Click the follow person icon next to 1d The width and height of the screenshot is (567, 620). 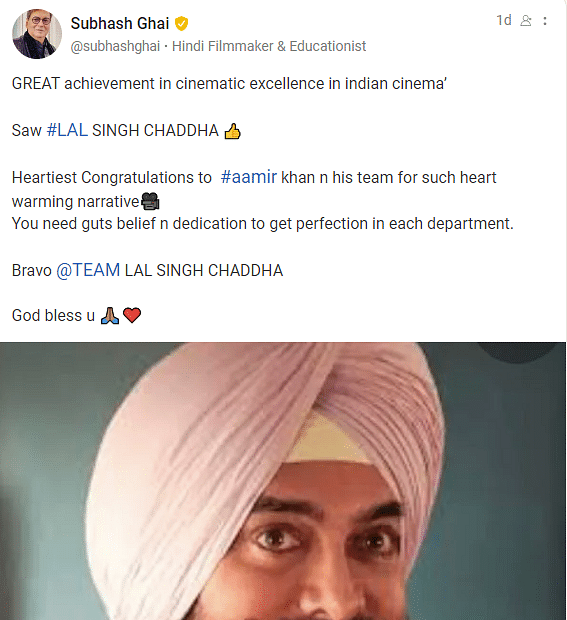526,21
